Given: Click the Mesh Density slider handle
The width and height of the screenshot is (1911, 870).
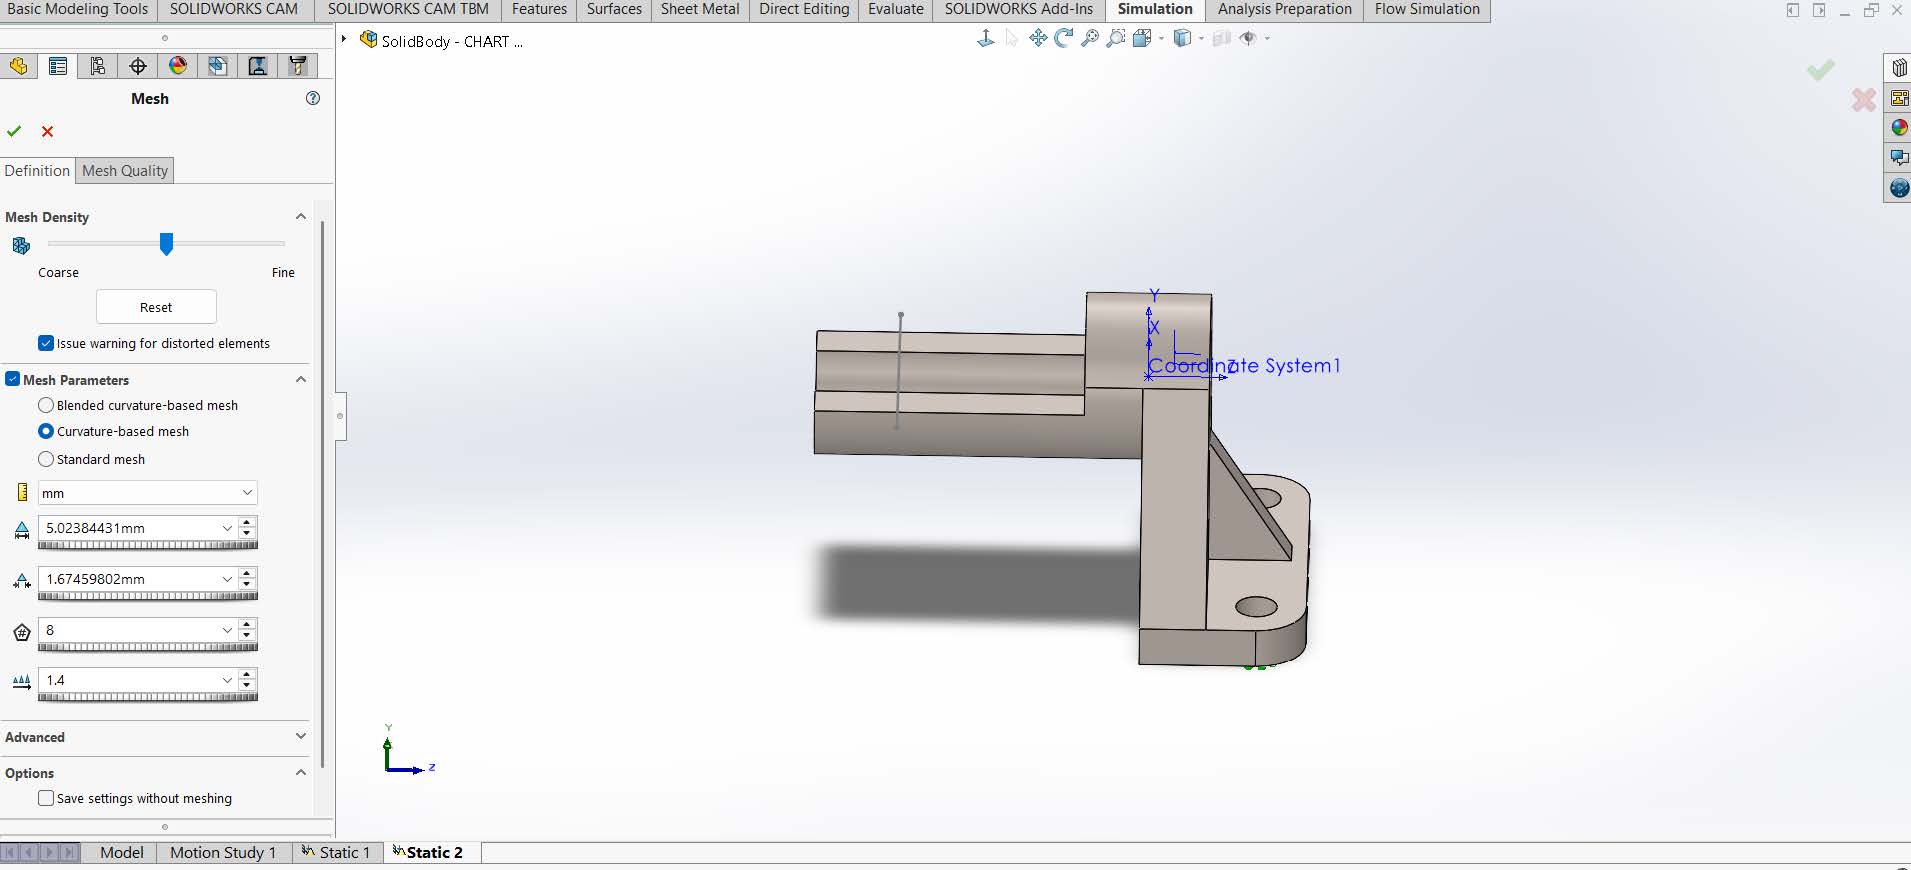Looking at the screenshot, I should coord(166,244).
